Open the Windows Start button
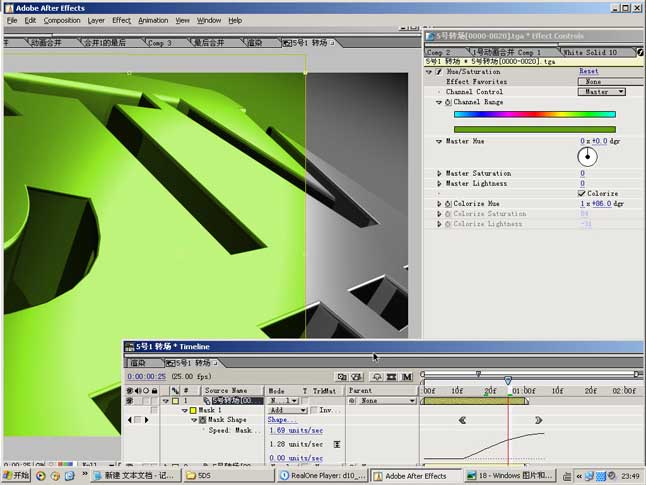The width and height of the screenshot is (646, 485). 16,476
